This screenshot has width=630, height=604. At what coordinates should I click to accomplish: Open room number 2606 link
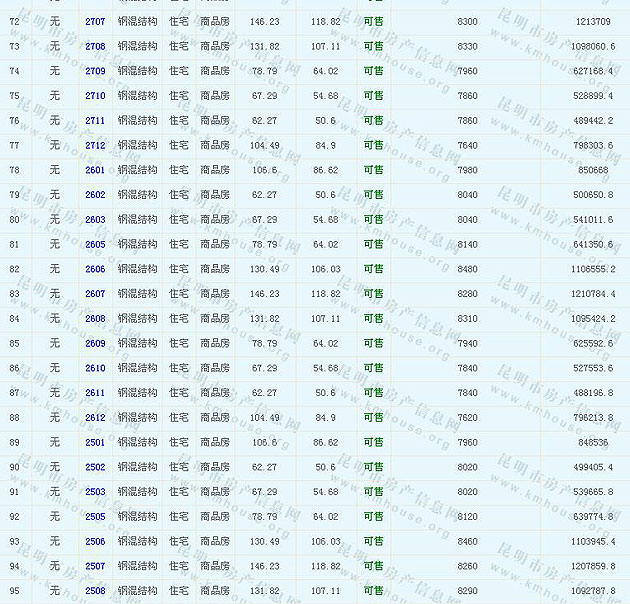(x=95, y=269)
